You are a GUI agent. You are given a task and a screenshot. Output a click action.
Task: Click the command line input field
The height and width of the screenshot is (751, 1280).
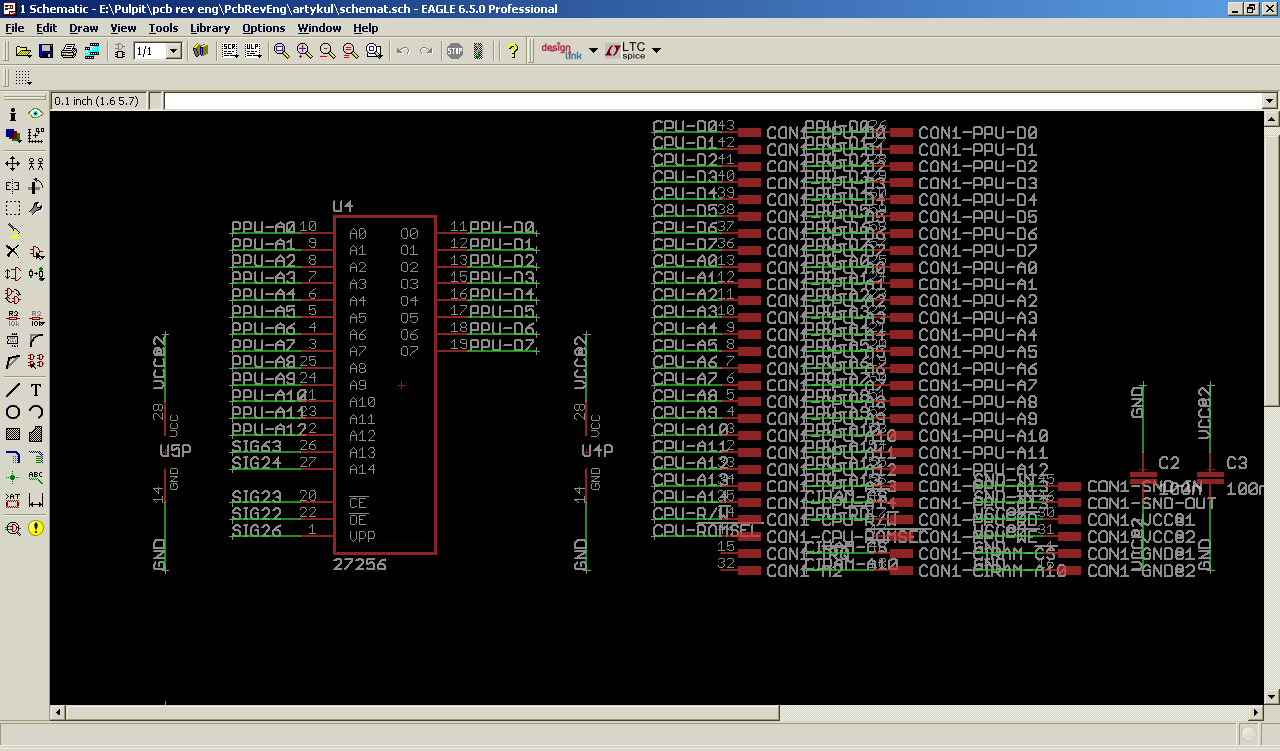click(x=712, y=101)
